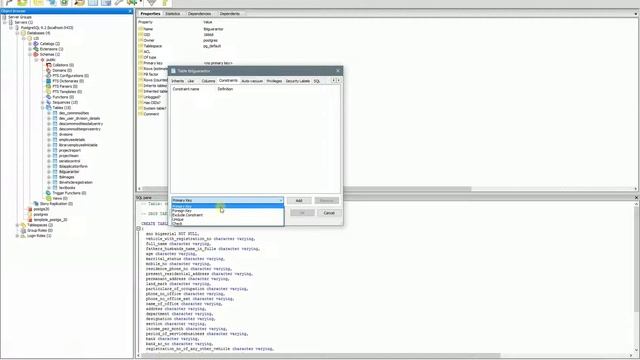Click the FTS Templates icon
This screenshot has width=640, height=360.
pyautogui.click(x=49, y=91)
